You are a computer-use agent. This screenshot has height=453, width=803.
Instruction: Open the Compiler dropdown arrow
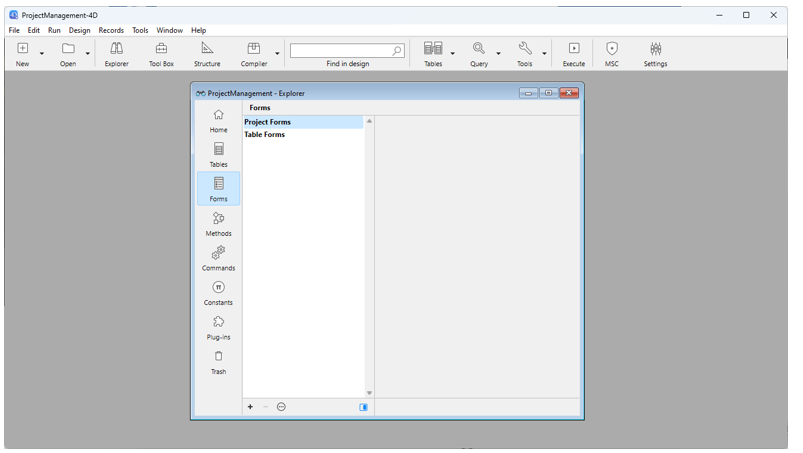277,53
